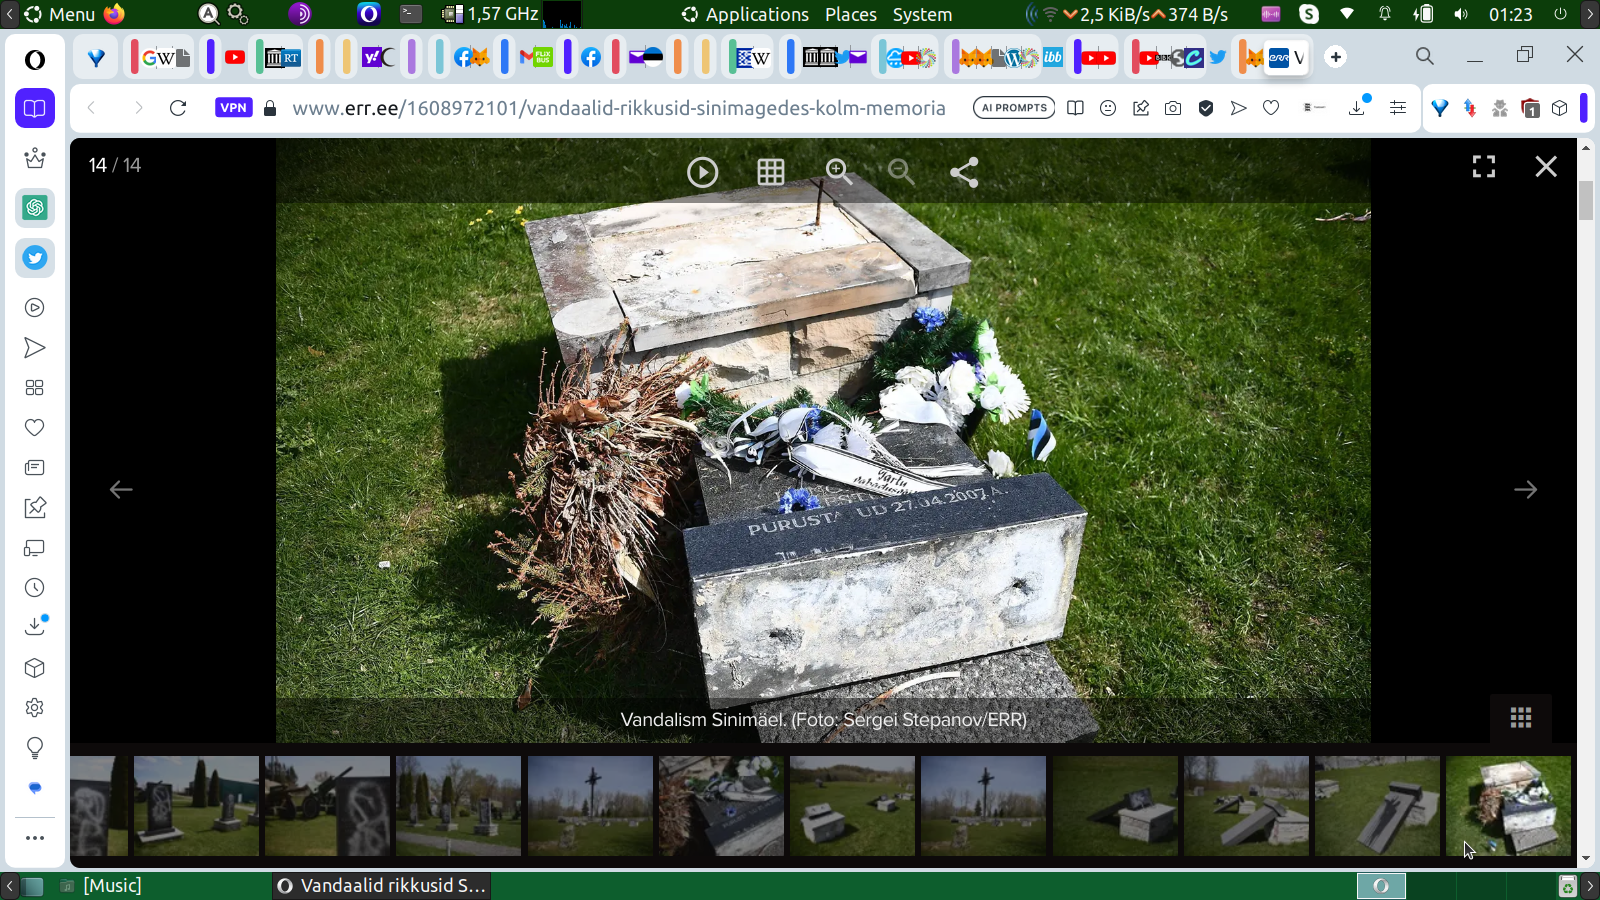Open Speed Dial from the sidebar
This screenshot has height=900, width=1600.
coord(35,388)
